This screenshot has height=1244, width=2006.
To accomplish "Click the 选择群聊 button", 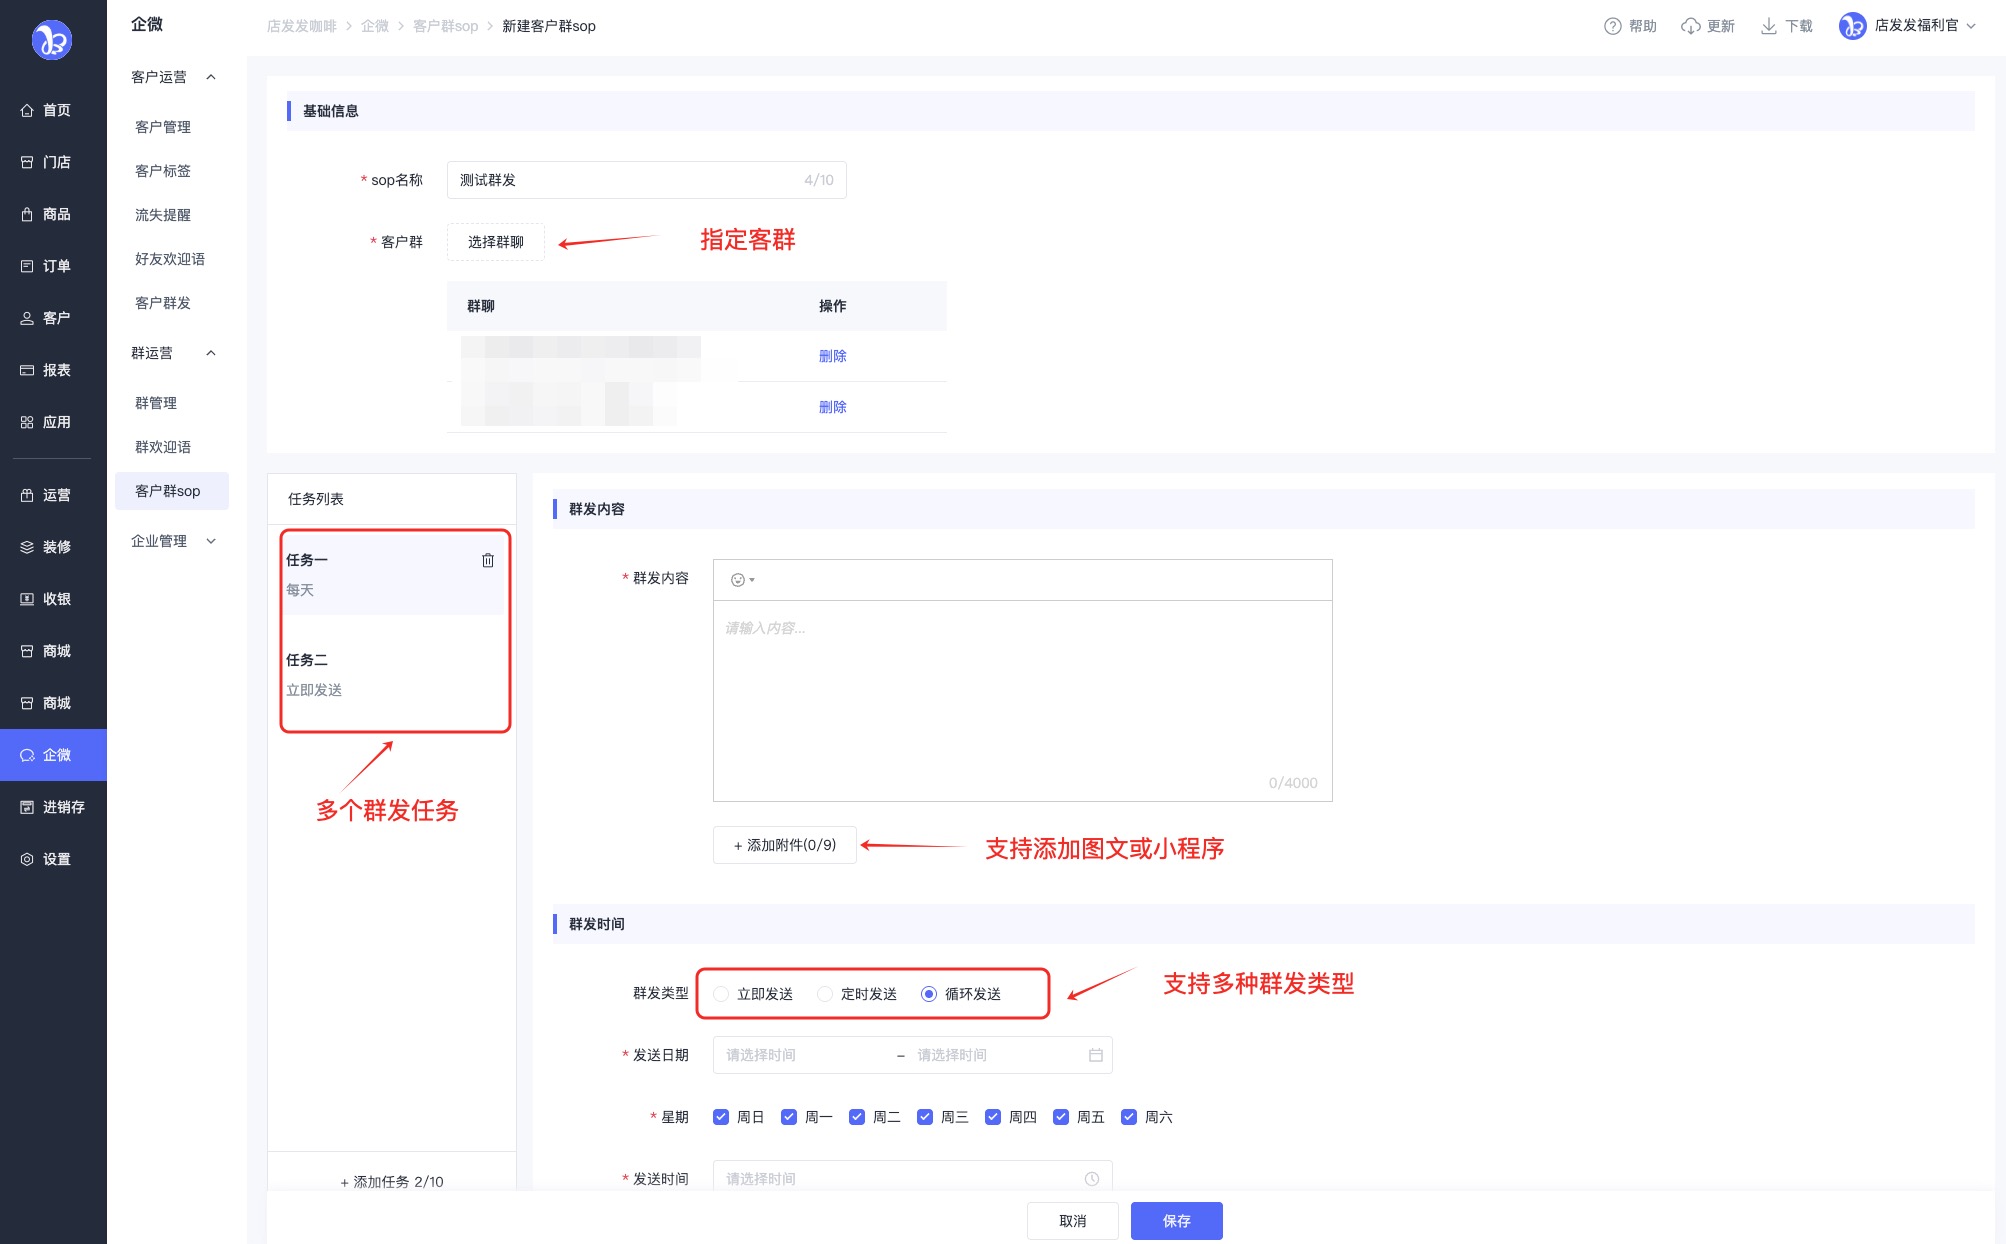I will click(x=496, y=242).
